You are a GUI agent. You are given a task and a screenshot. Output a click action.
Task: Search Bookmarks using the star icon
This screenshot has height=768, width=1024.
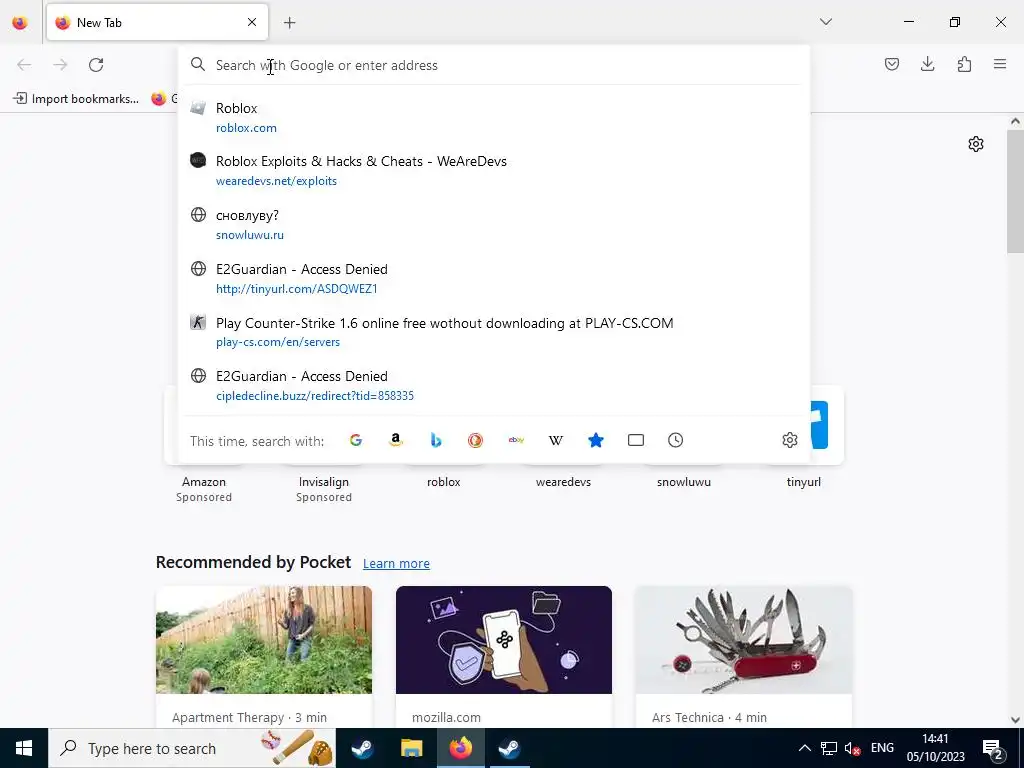[x=596, y=440]
